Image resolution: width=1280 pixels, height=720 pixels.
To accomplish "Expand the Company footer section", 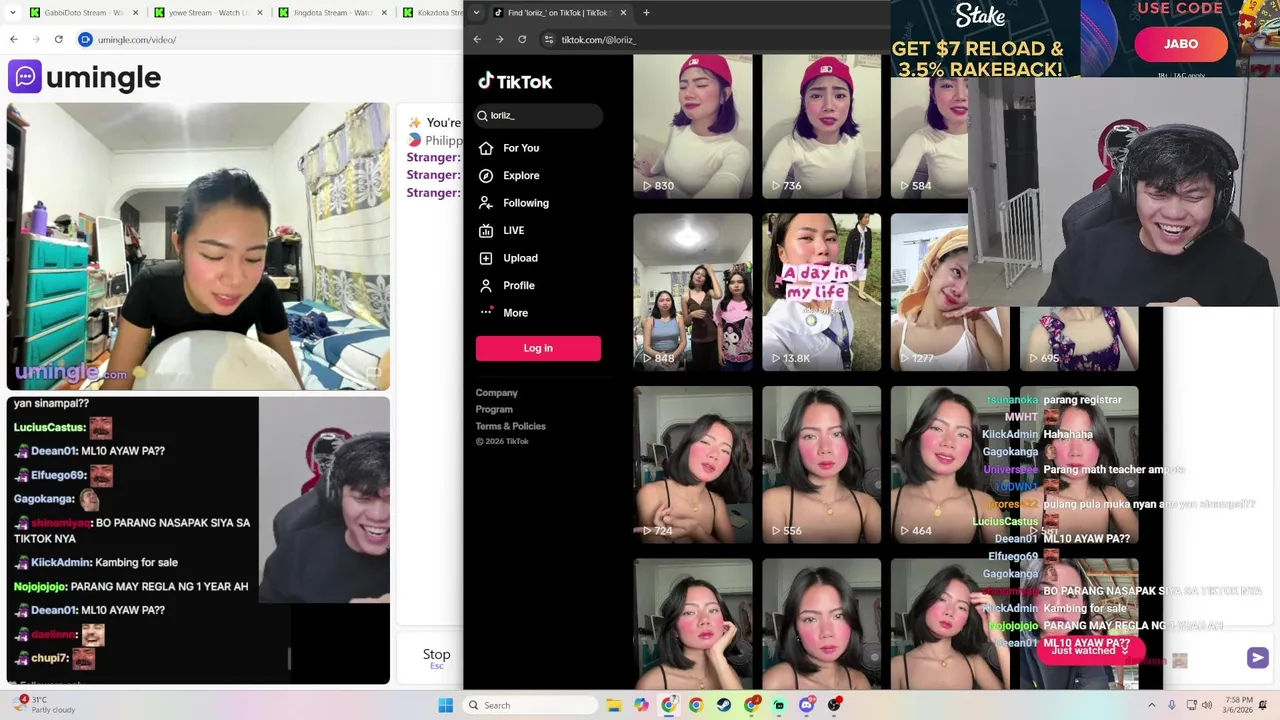I will pos(497,393).
